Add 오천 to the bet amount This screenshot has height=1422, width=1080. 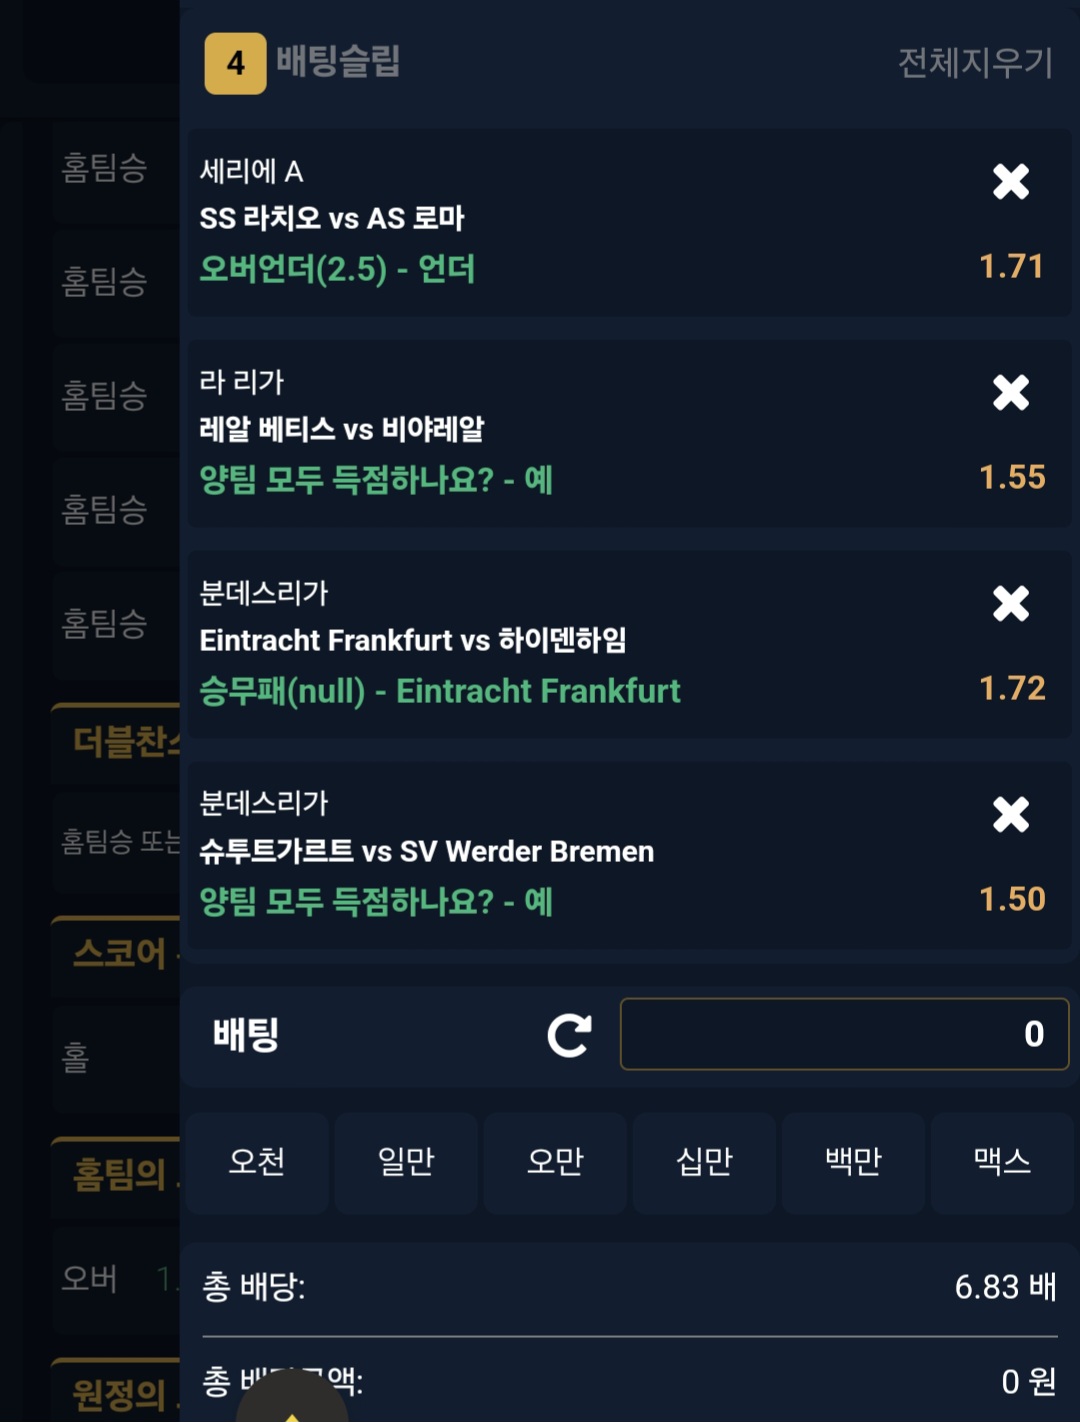point(257,1162)
